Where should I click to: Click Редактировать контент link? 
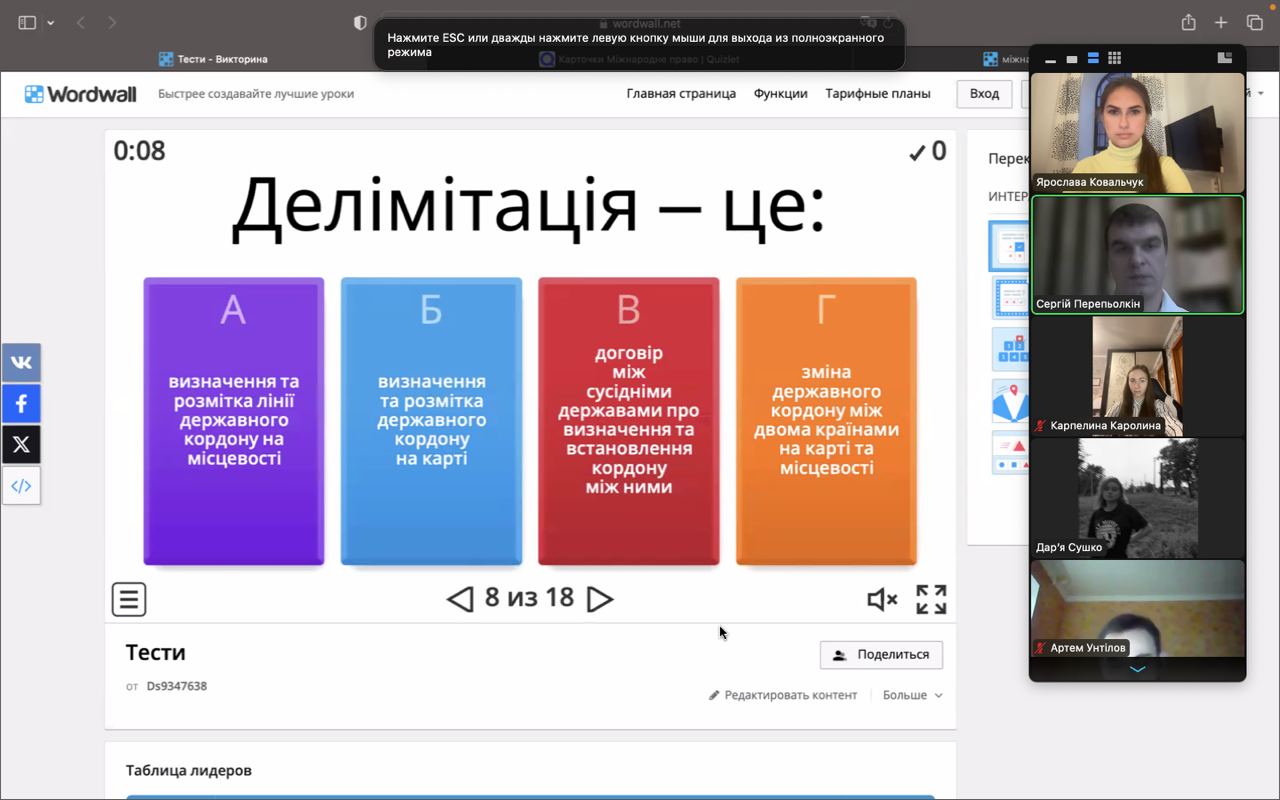tap(783, 695)
